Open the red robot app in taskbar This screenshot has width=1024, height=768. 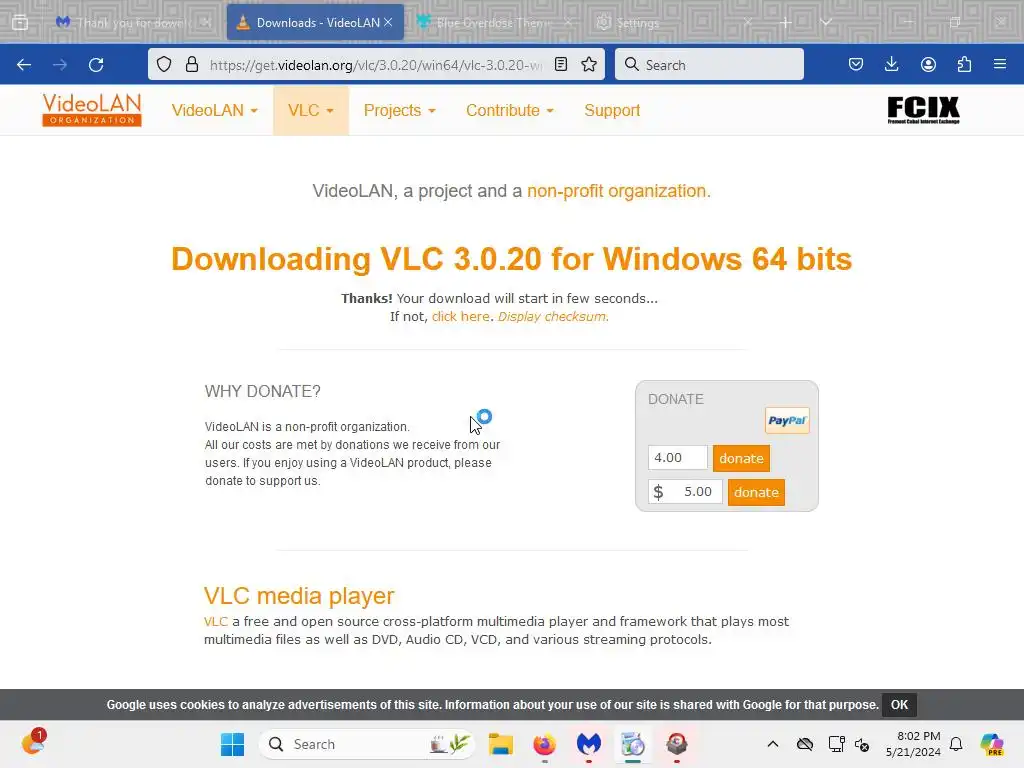677,744
